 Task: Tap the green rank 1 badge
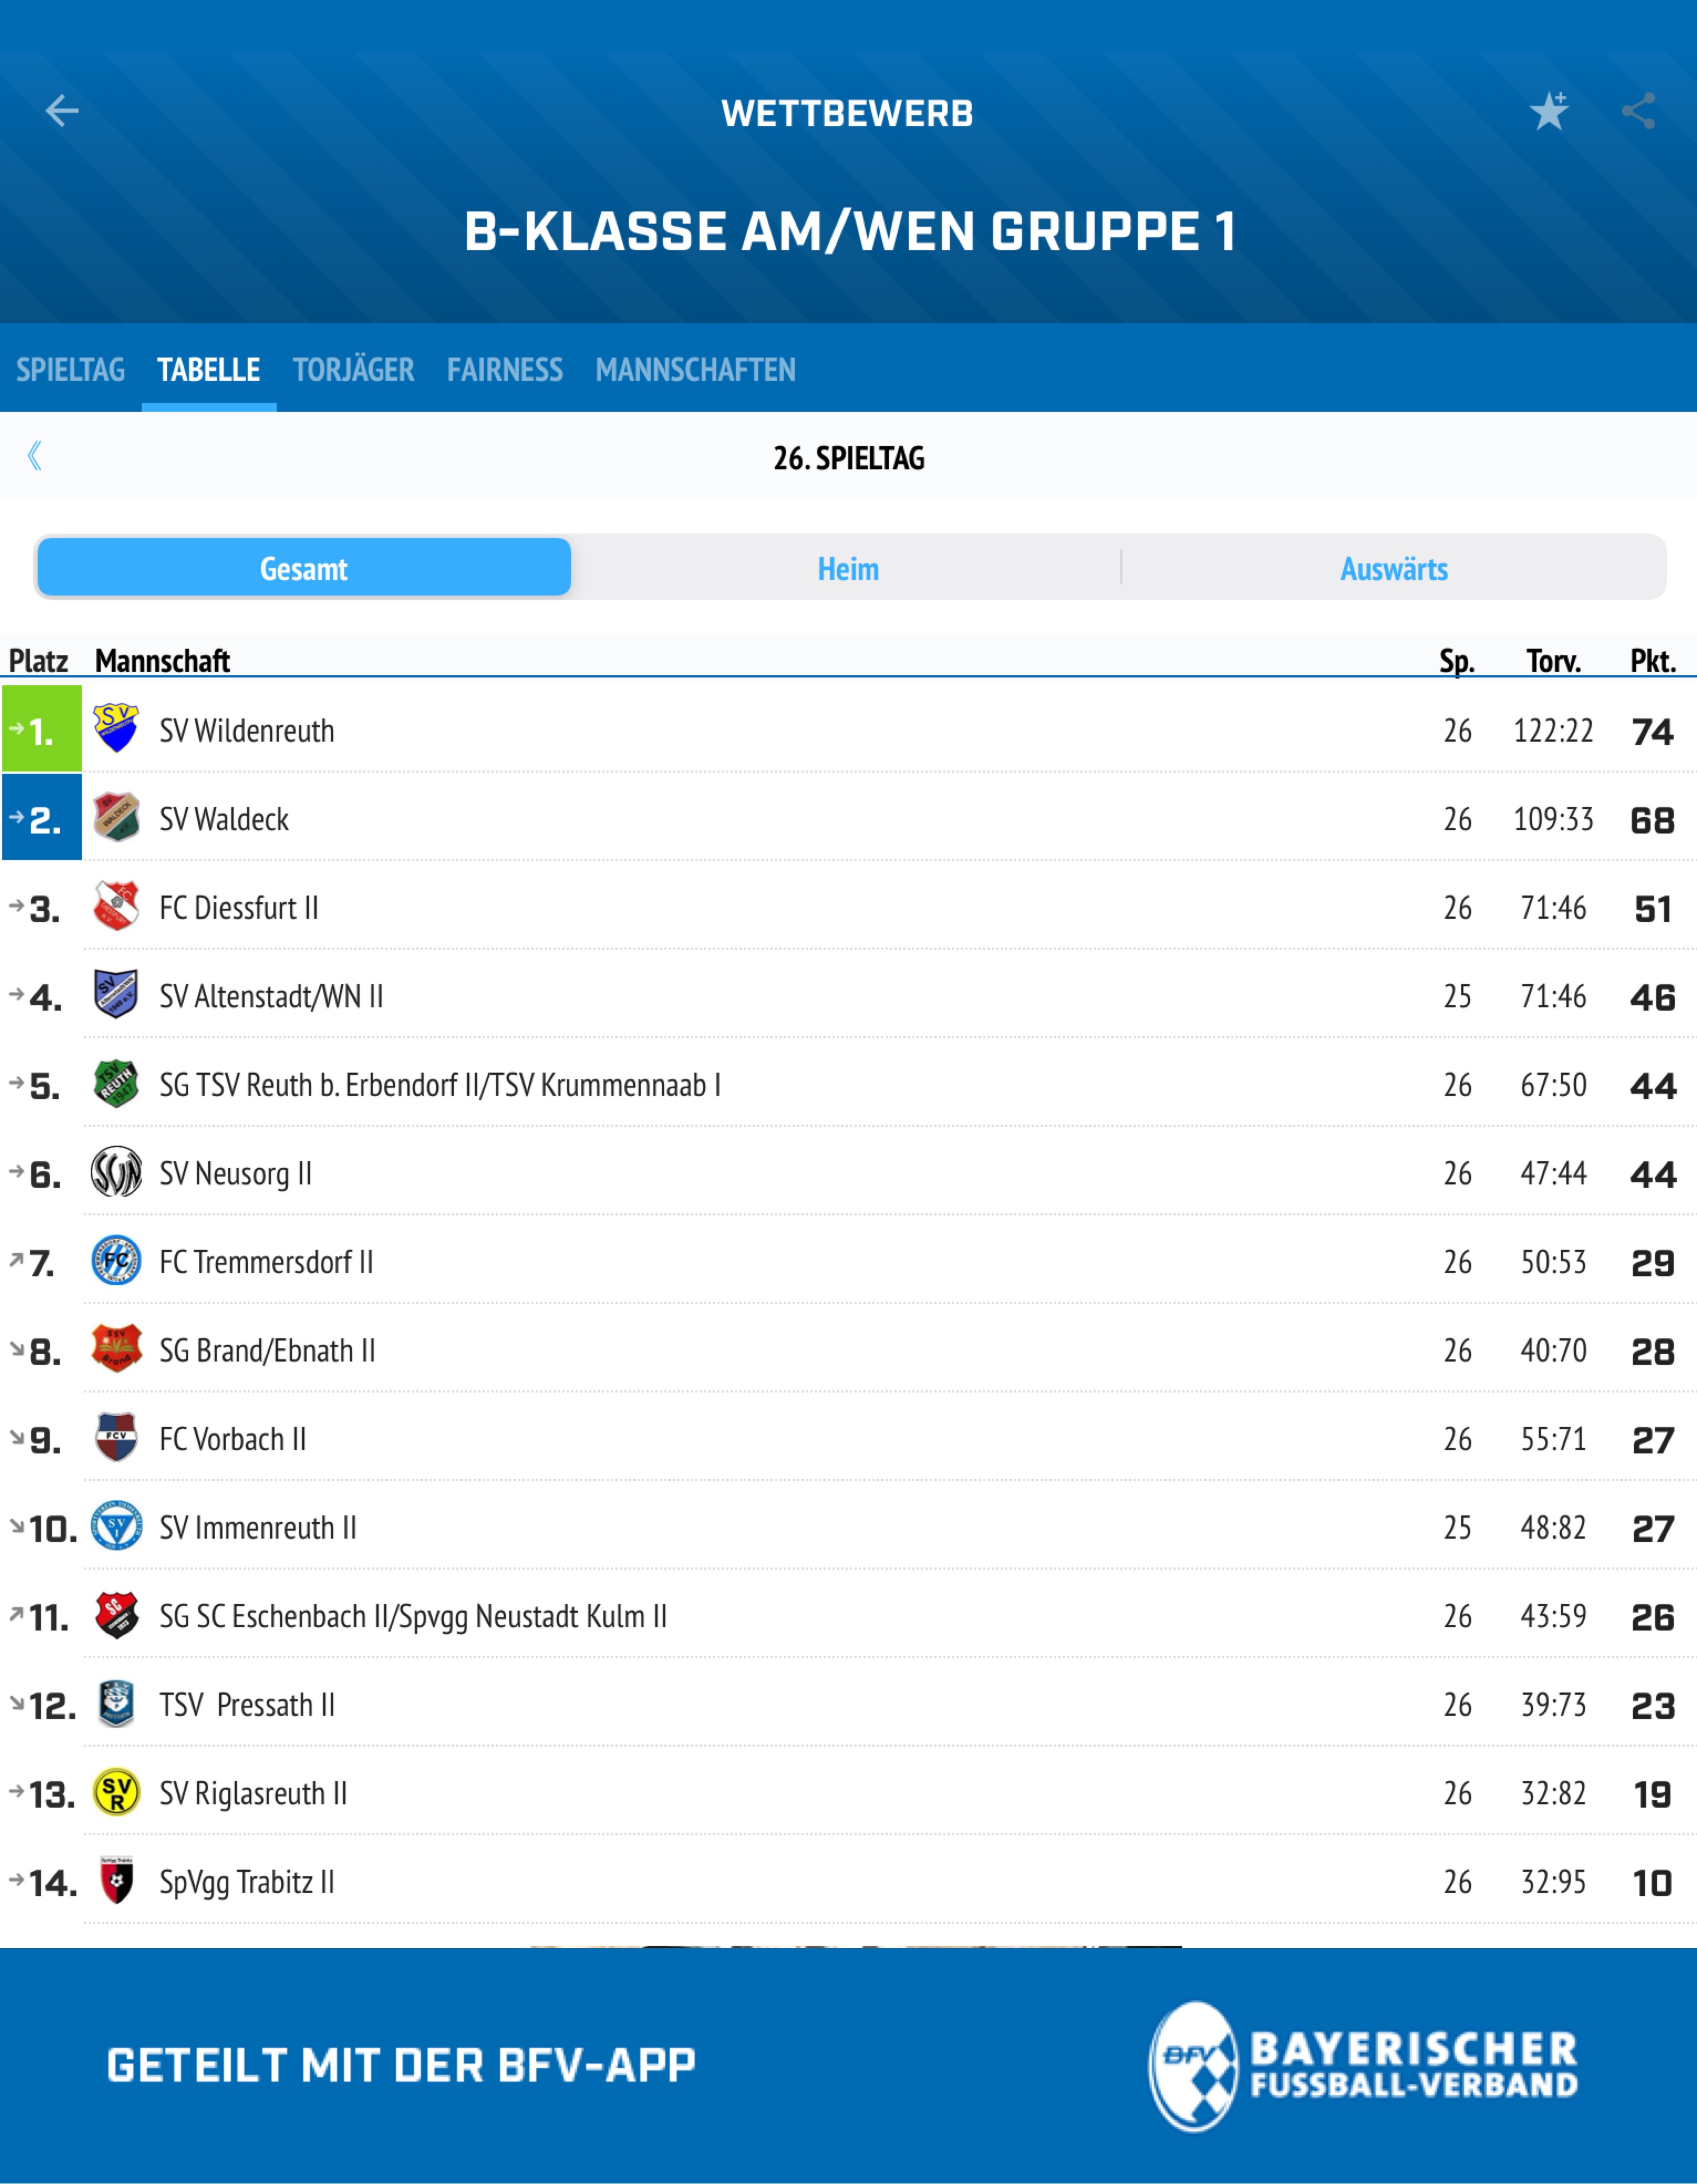click(42, 729)
